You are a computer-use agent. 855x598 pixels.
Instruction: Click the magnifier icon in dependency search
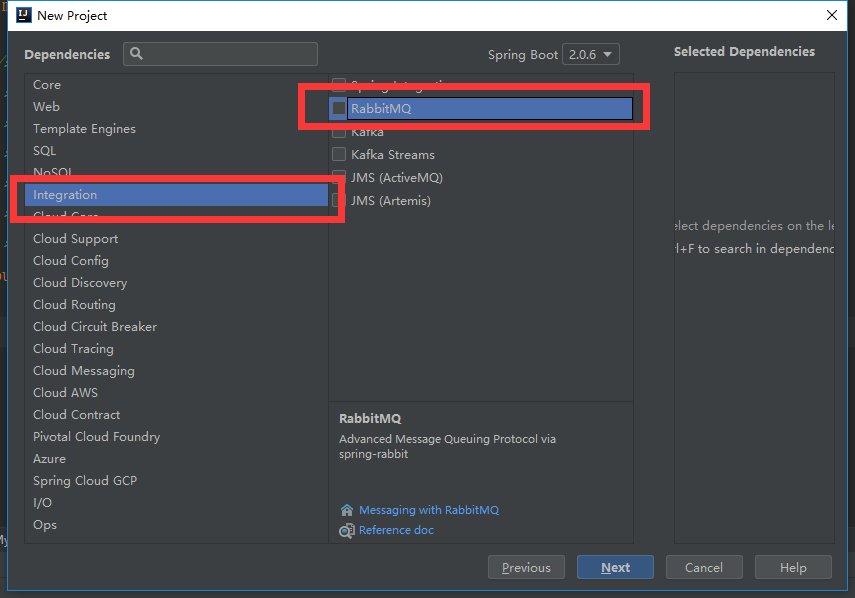pyautogui.click(x=136, y=53)
